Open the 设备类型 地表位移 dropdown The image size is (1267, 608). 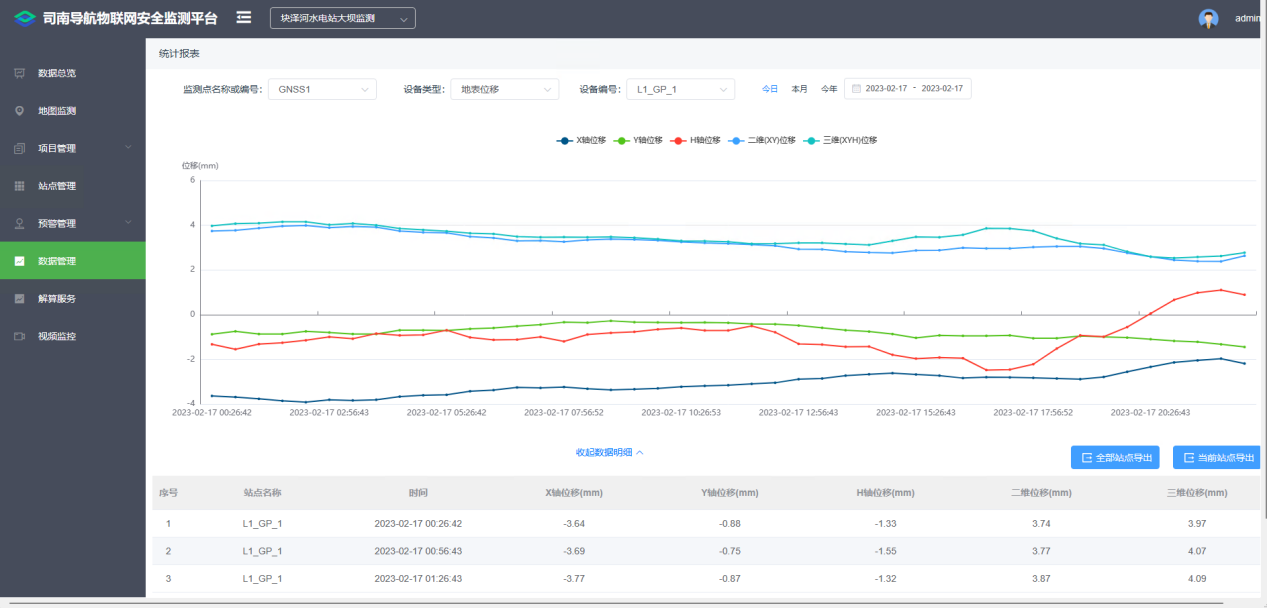[x=504, y=89]
